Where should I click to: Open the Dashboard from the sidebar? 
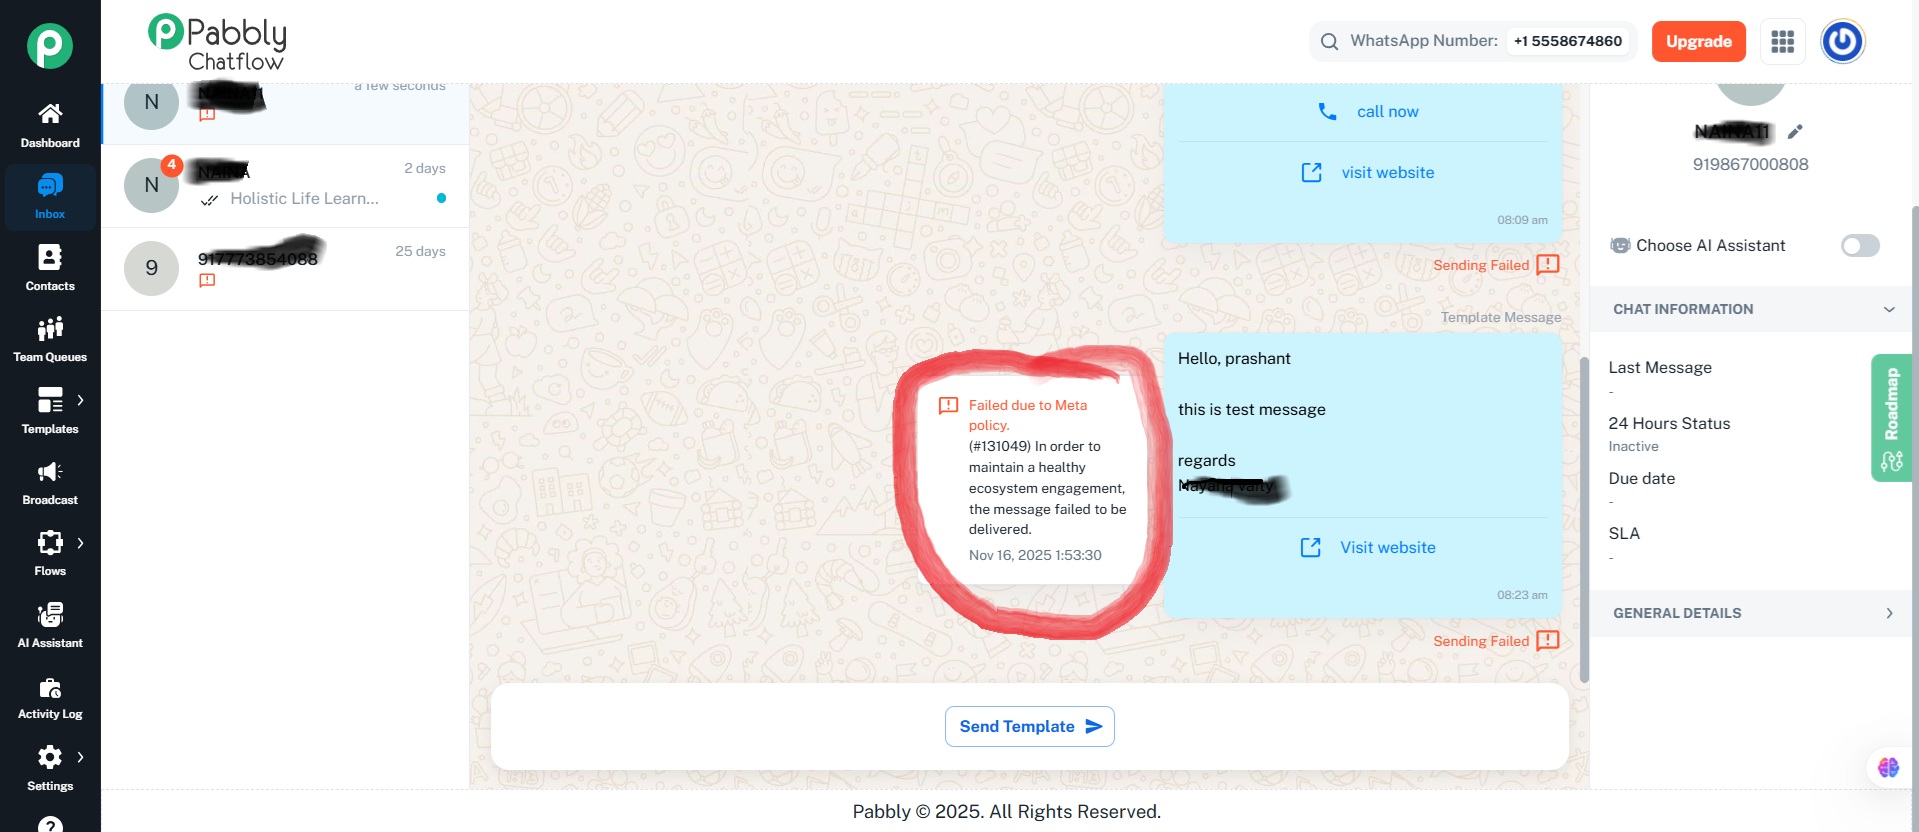pos(50,125)
